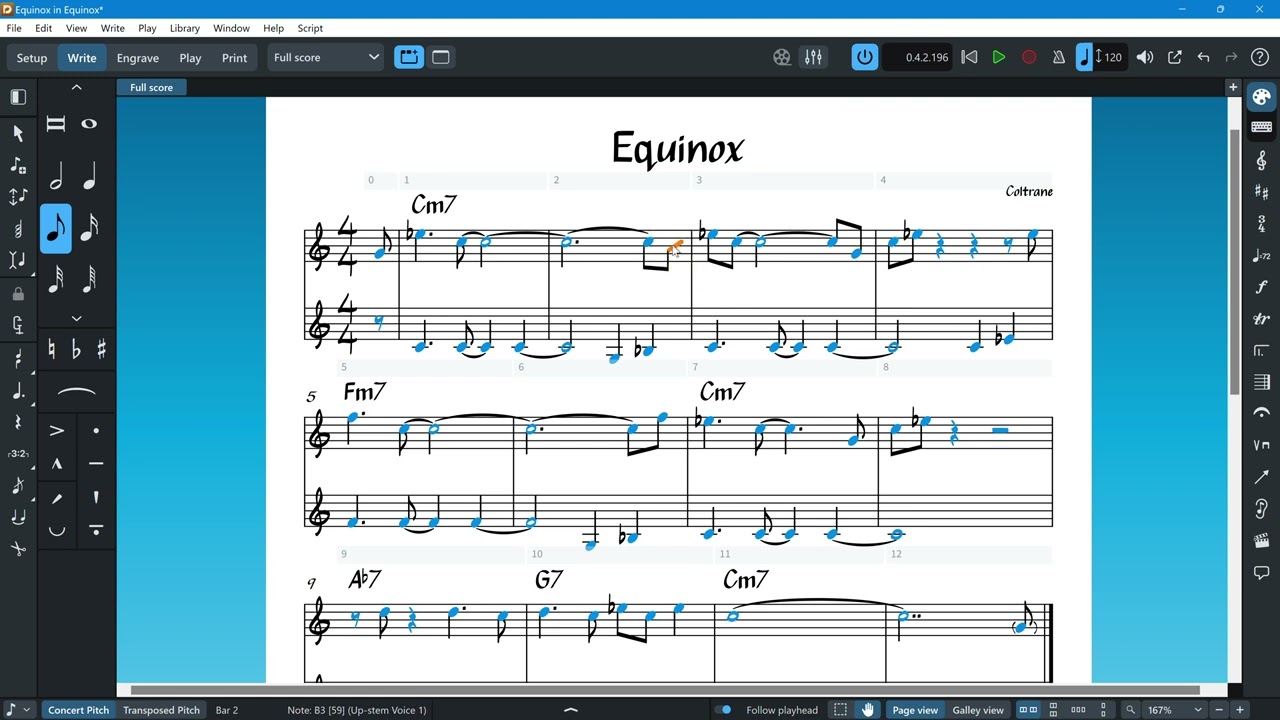
Task: Toggle the dotted note option
Action: 18,391
